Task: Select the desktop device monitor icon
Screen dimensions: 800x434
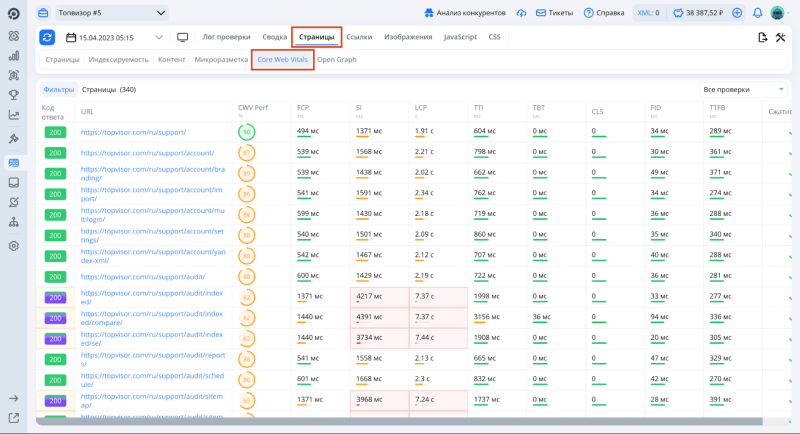Action: coord(183,37)
